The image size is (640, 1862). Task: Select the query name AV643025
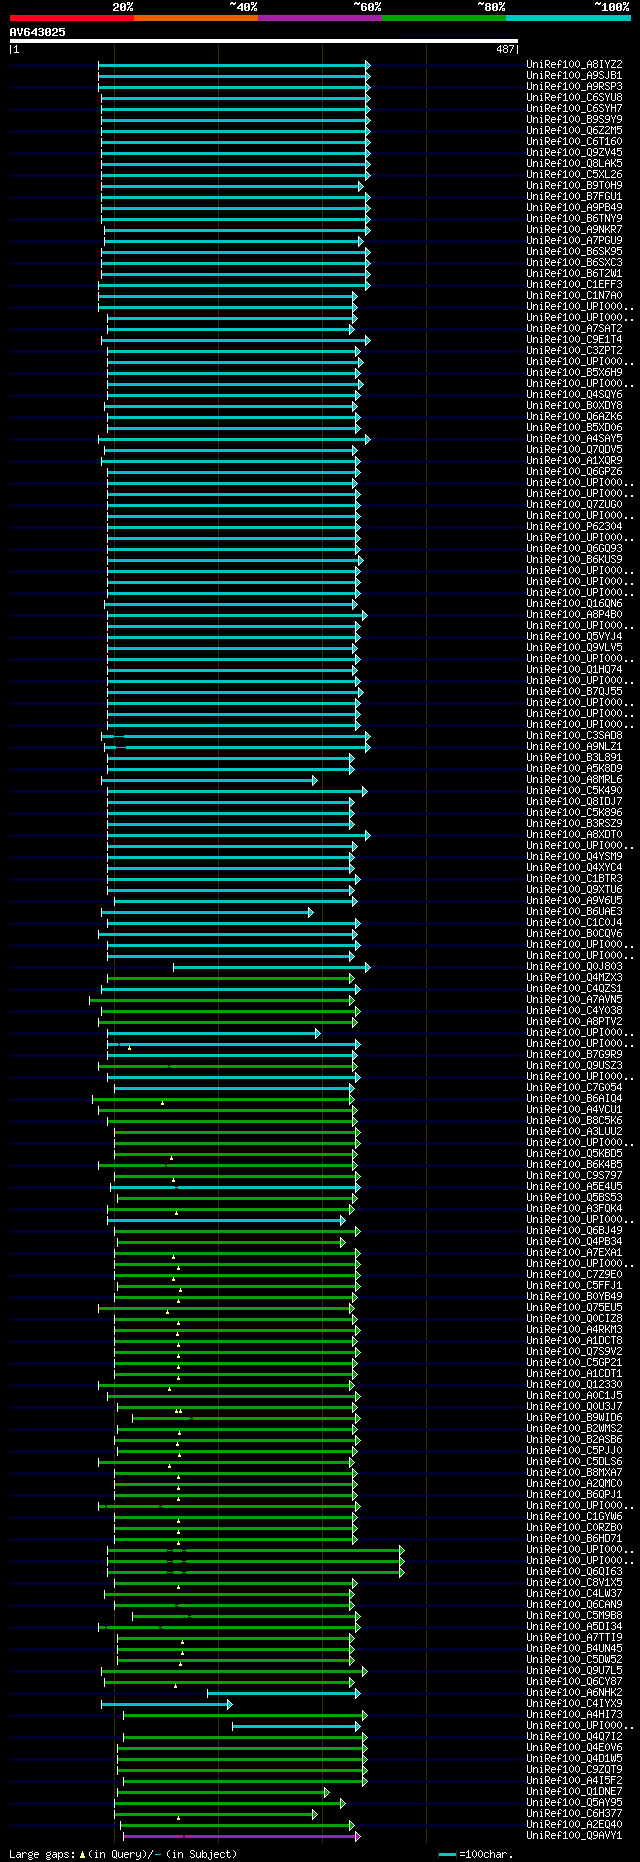(38, 32)
